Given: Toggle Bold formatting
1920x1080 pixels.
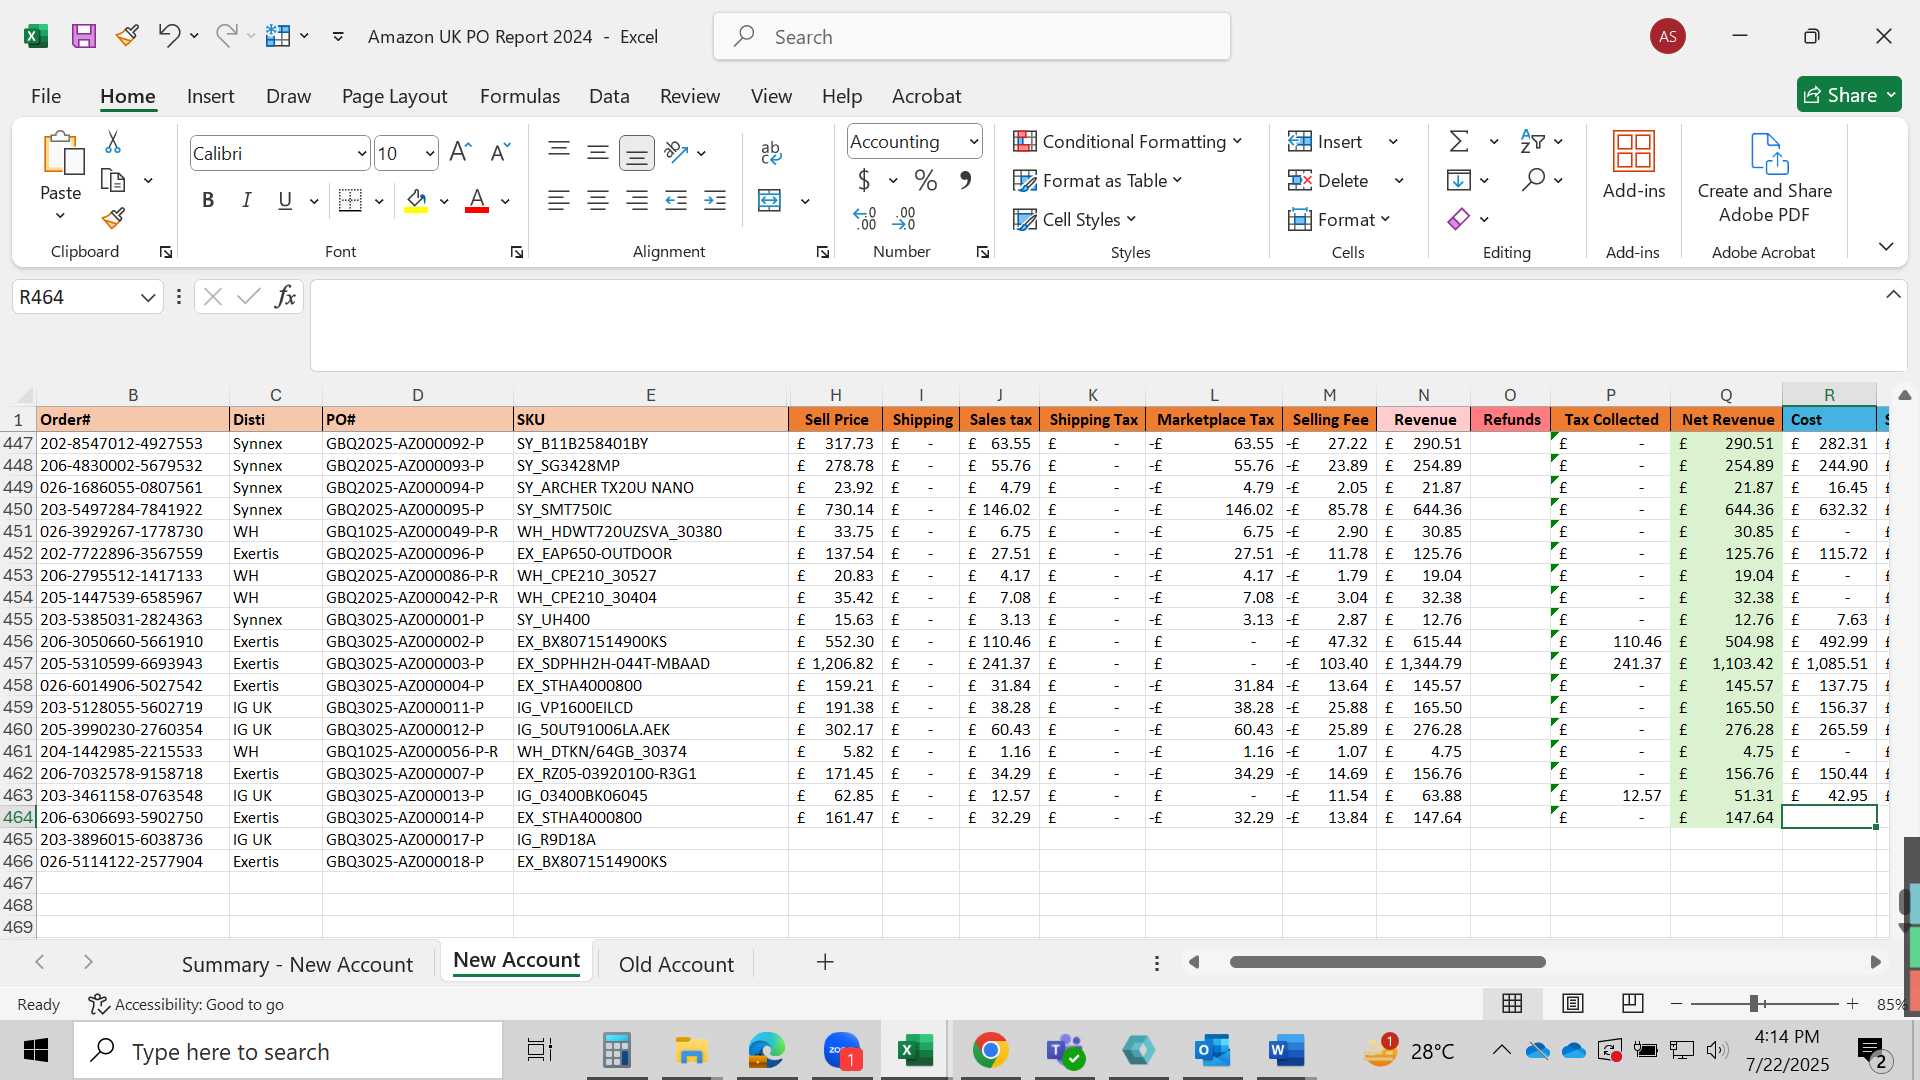Looking at the screenshot, I should coord(208,201).
